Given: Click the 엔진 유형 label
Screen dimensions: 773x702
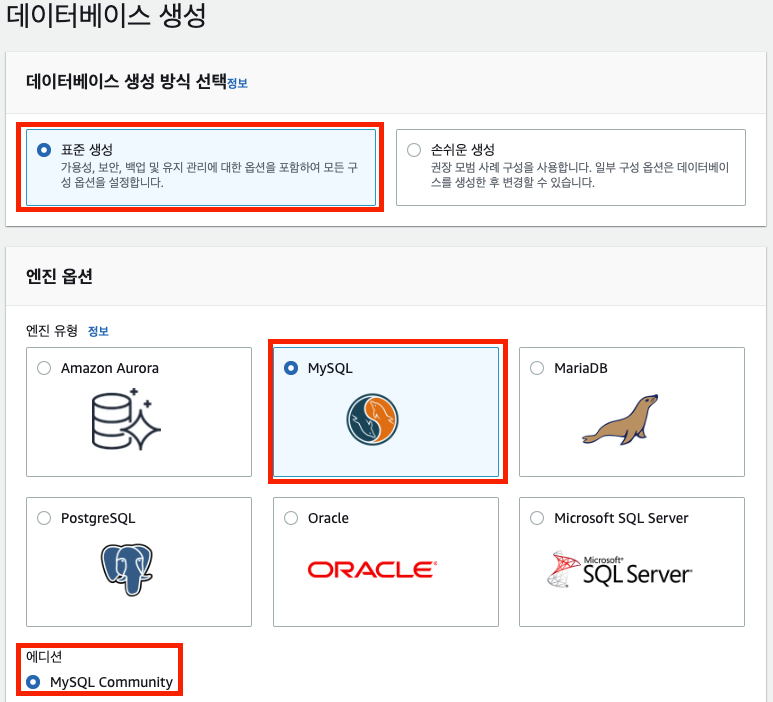Looking at the screenshot, I should pyautogui.click(x=52, y=330).
